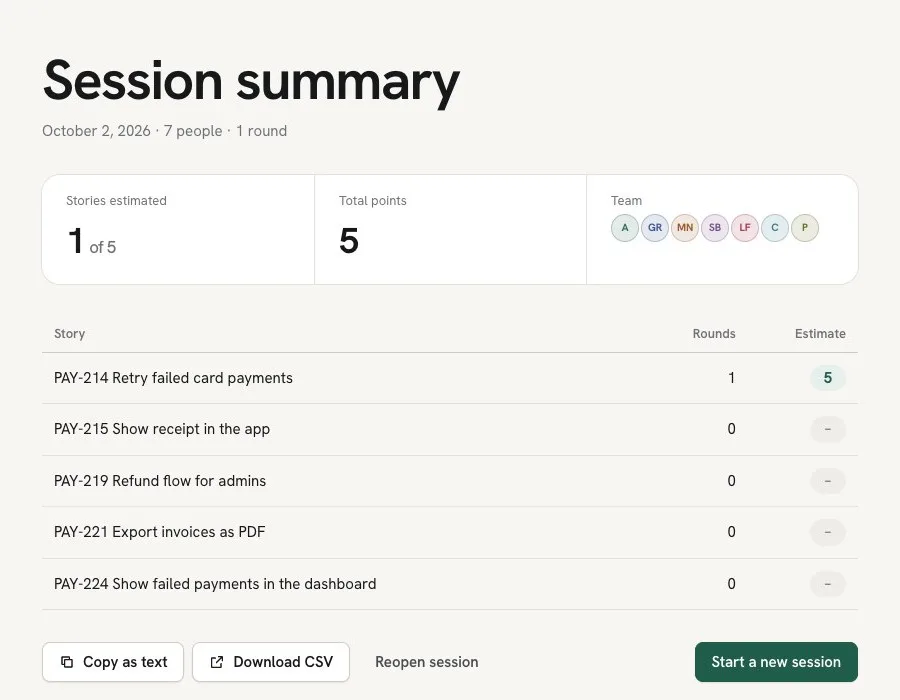This screenshot has width=900, height=700.
Task: Select team avatar MN
Action: click(685, 228)
